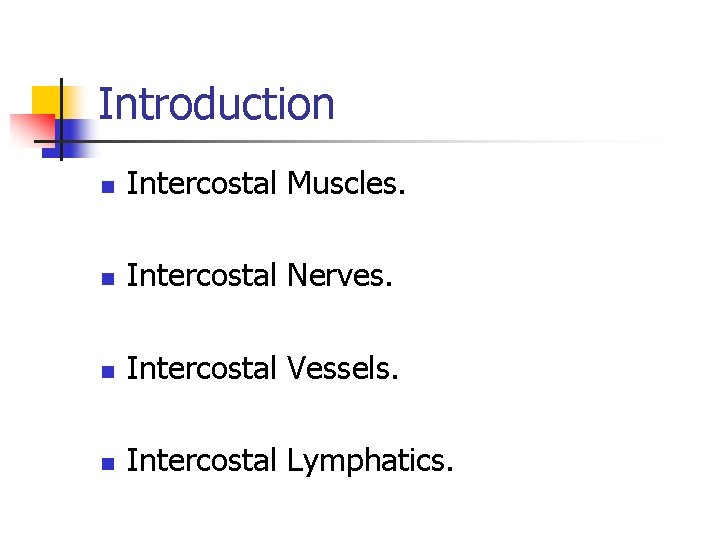The width and height of the screenshot is (720, 540).
Task: Click the word Intercostal in the third bullet
Action: pyautogui.click(x=202, y=368)
